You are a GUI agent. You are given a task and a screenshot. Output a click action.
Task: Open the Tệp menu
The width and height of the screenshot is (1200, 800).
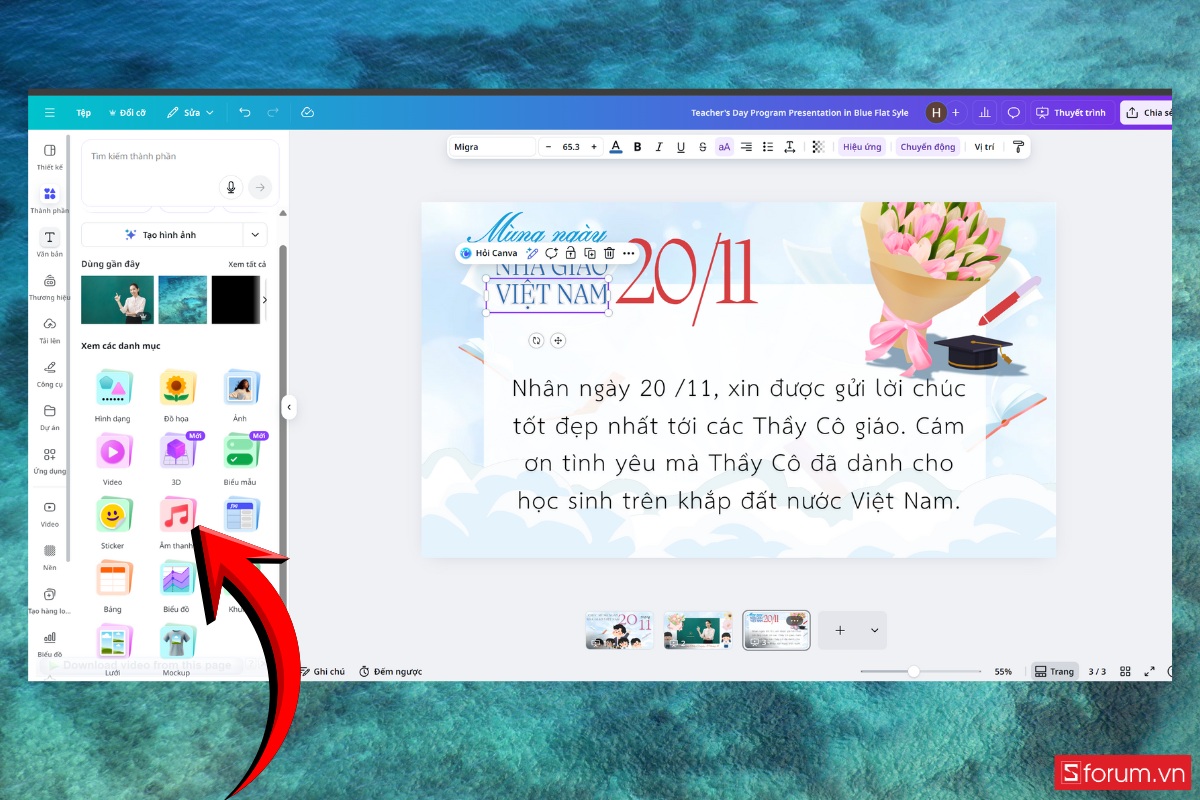83,112
